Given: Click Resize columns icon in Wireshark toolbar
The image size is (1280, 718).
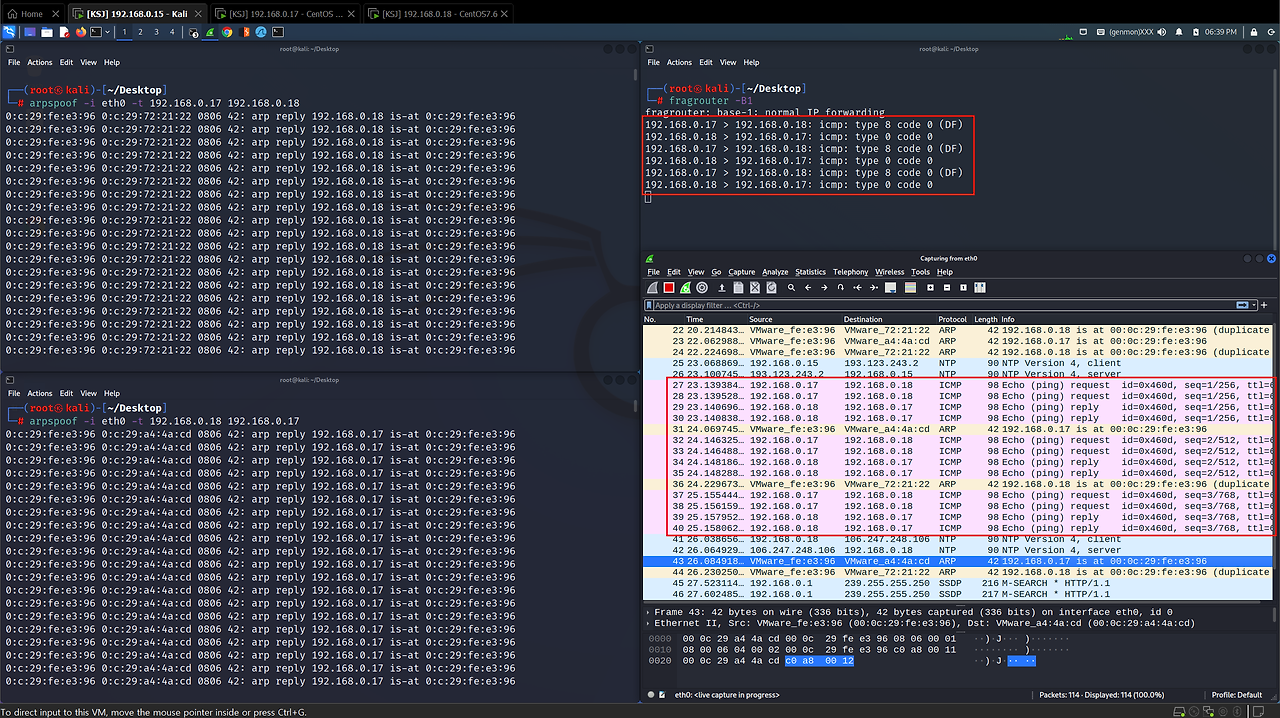Looking at the screenshot, I should [x=980, y=288].
